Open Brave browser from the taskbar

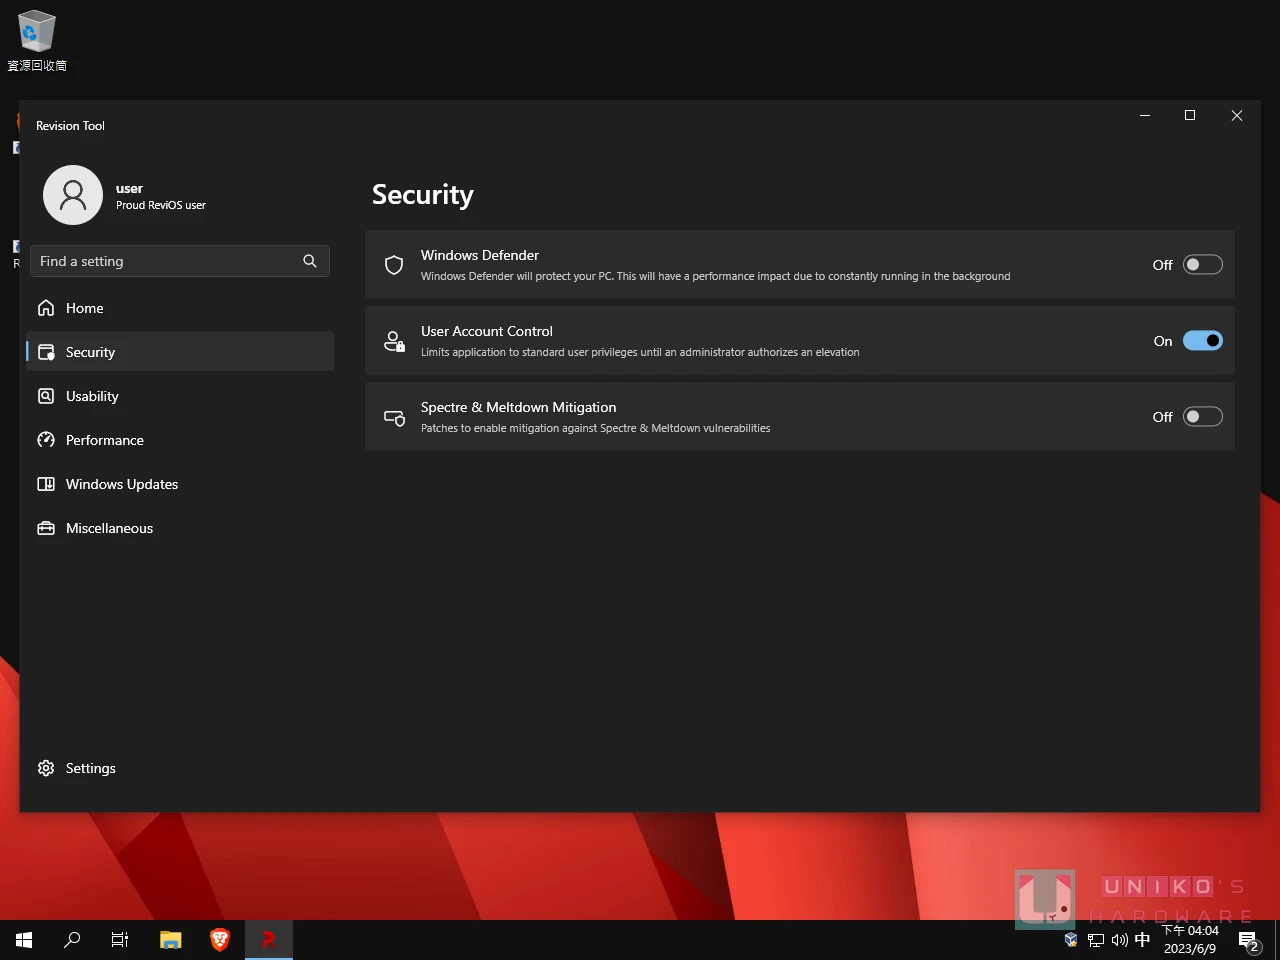pyautogui.click(x=220, y=940)
